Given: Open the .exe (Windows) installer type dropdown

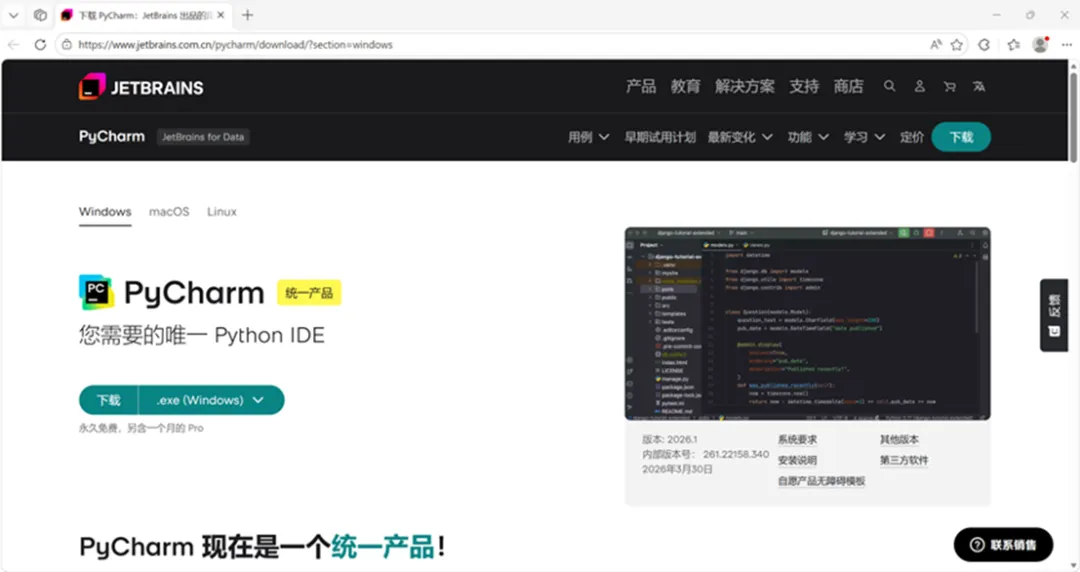Looking at the screenshot, I should 211,400.
